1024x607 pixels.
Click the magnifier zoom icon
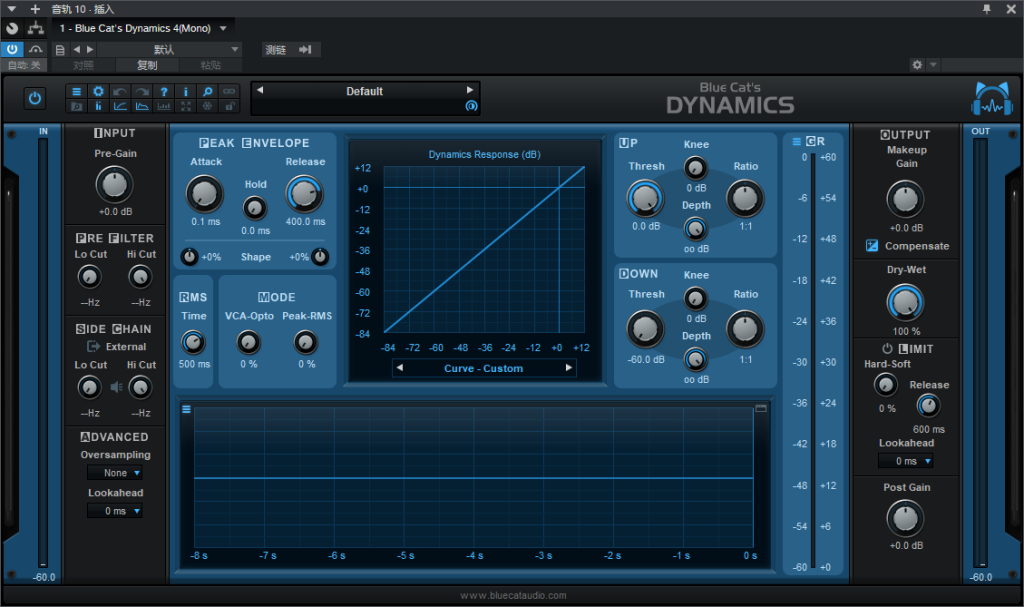(x=208, y=91)
